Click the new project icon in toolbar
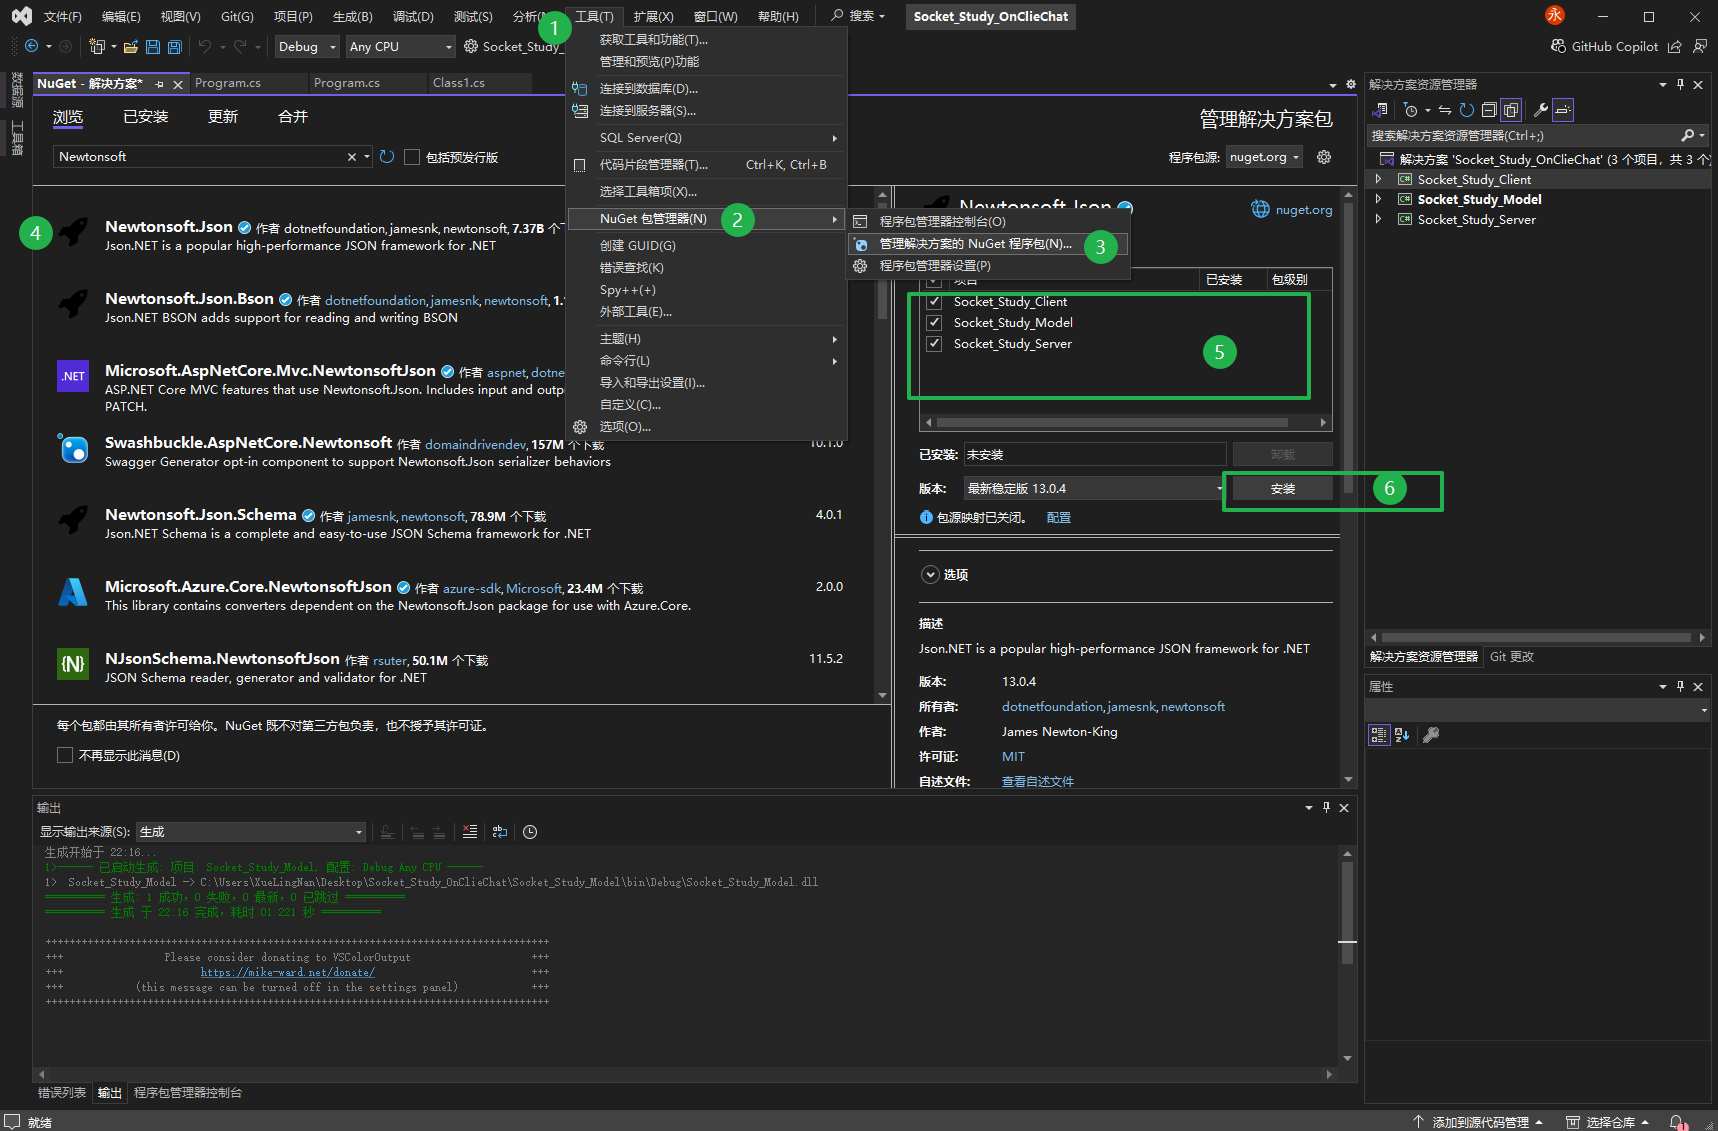The height and width of the screenshot is (1131, 1718). 96,46
